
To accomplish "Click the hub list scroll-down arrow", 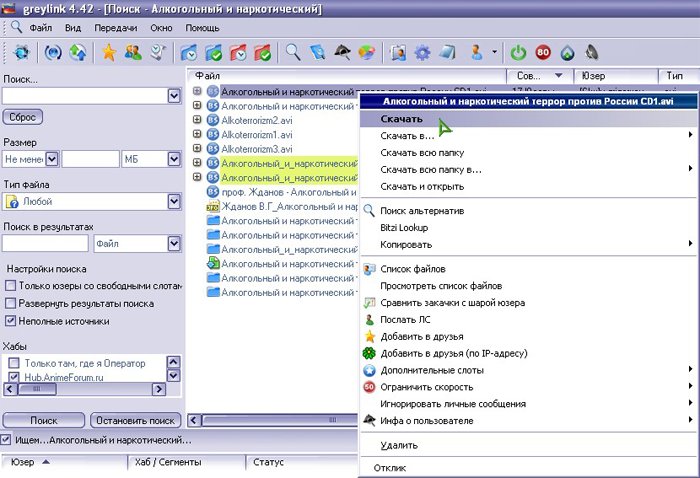I will [x=173, y=376].
